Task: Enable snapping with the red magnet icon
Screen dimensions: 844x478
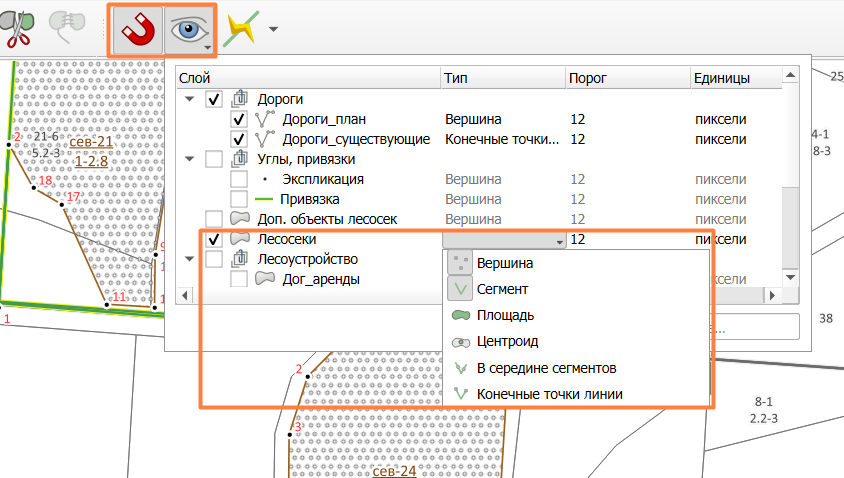Action: tap(138, 30)
